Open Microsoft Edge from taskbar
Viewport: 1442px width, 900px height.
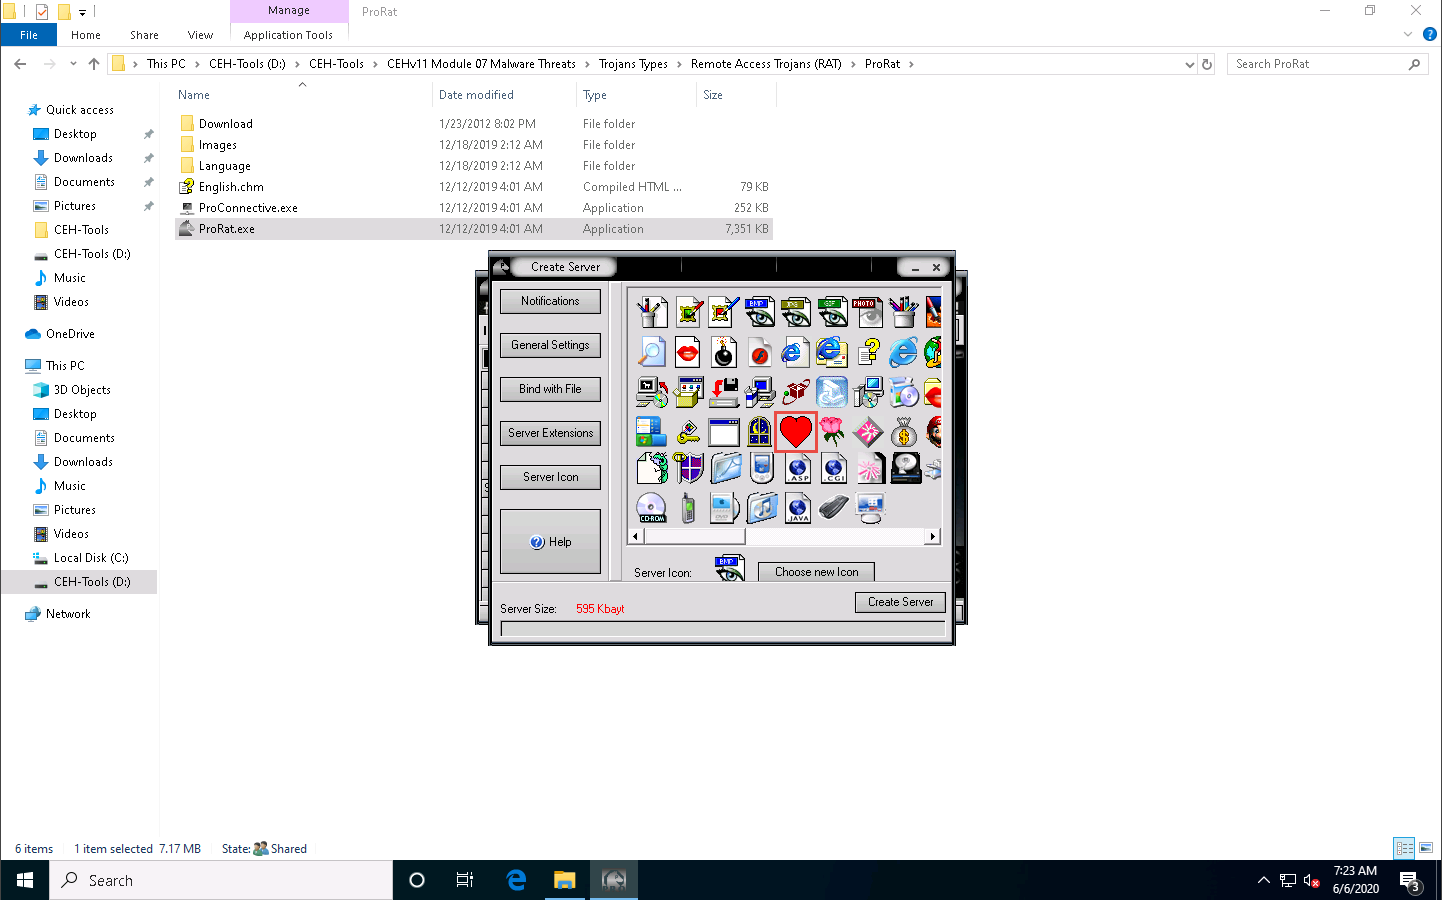coord(516,880)
